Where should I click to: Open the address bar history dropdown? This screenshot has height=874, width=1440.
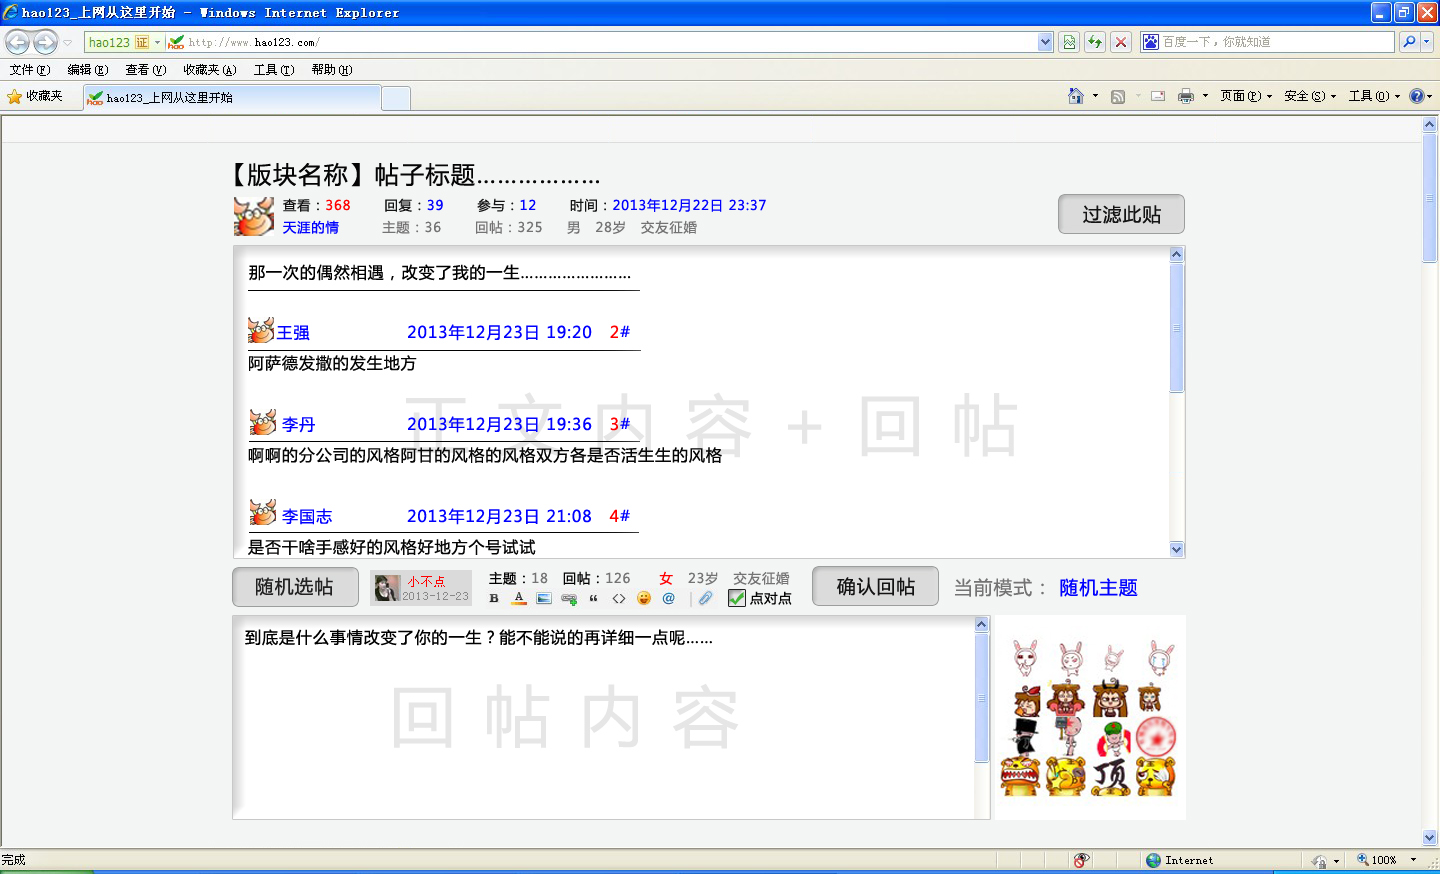(x=1046, y=41)
